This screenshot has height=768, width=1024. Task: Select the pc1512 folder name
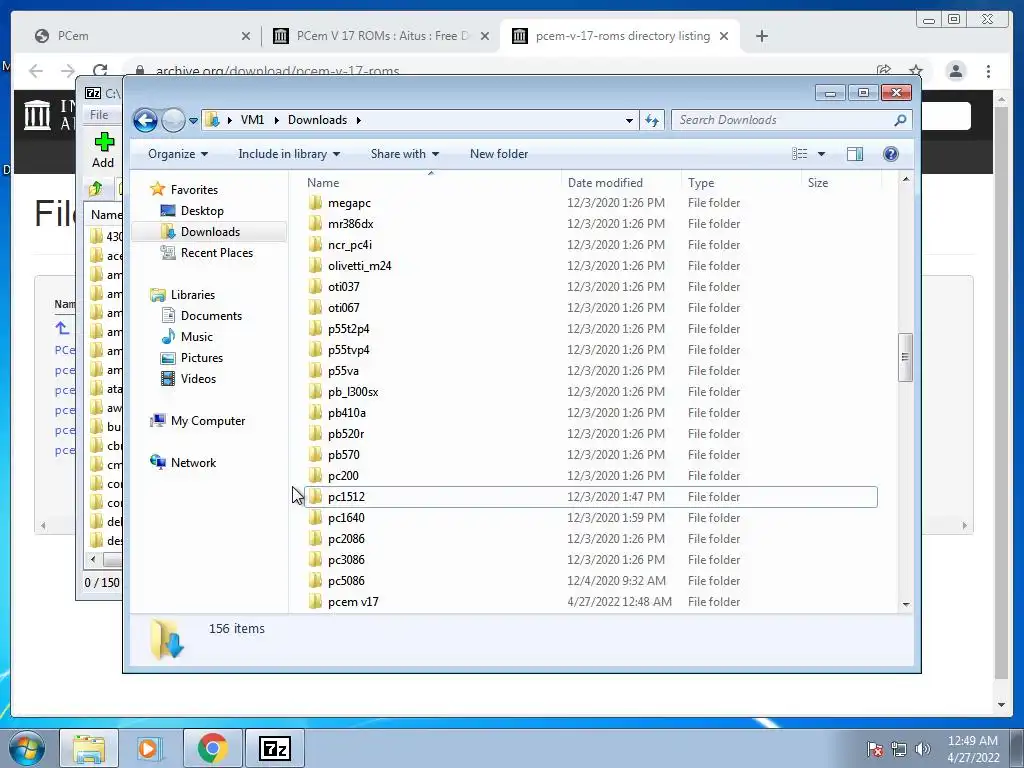346,497
